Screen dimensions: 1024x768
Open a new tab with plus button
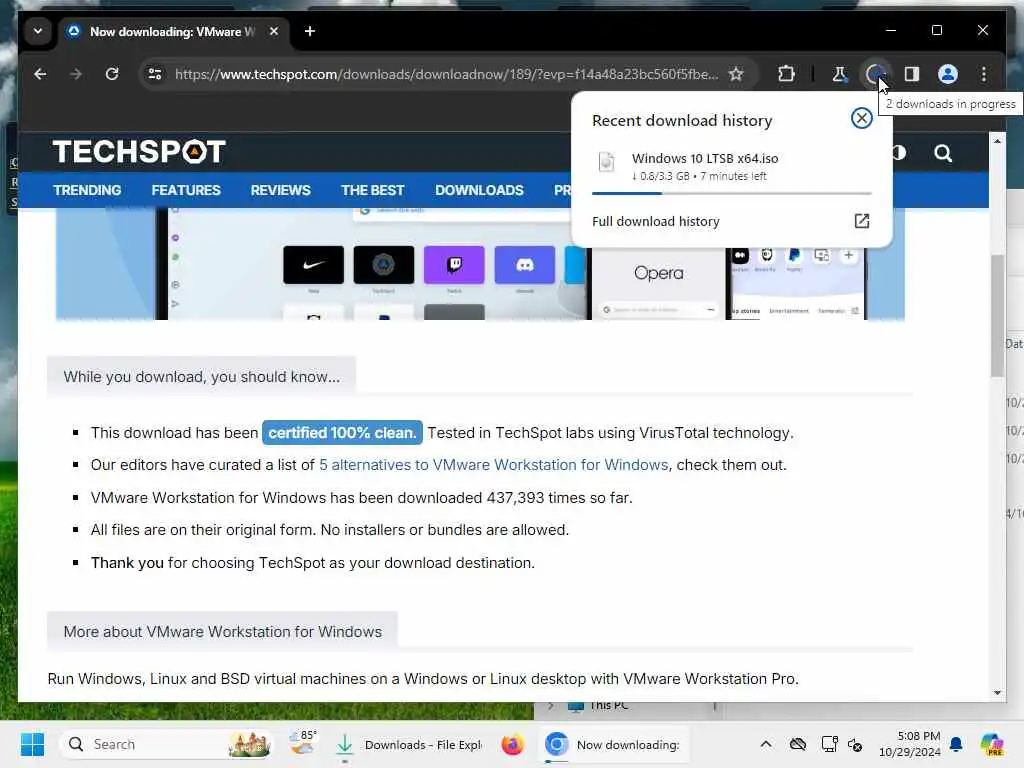pos(310,31)
